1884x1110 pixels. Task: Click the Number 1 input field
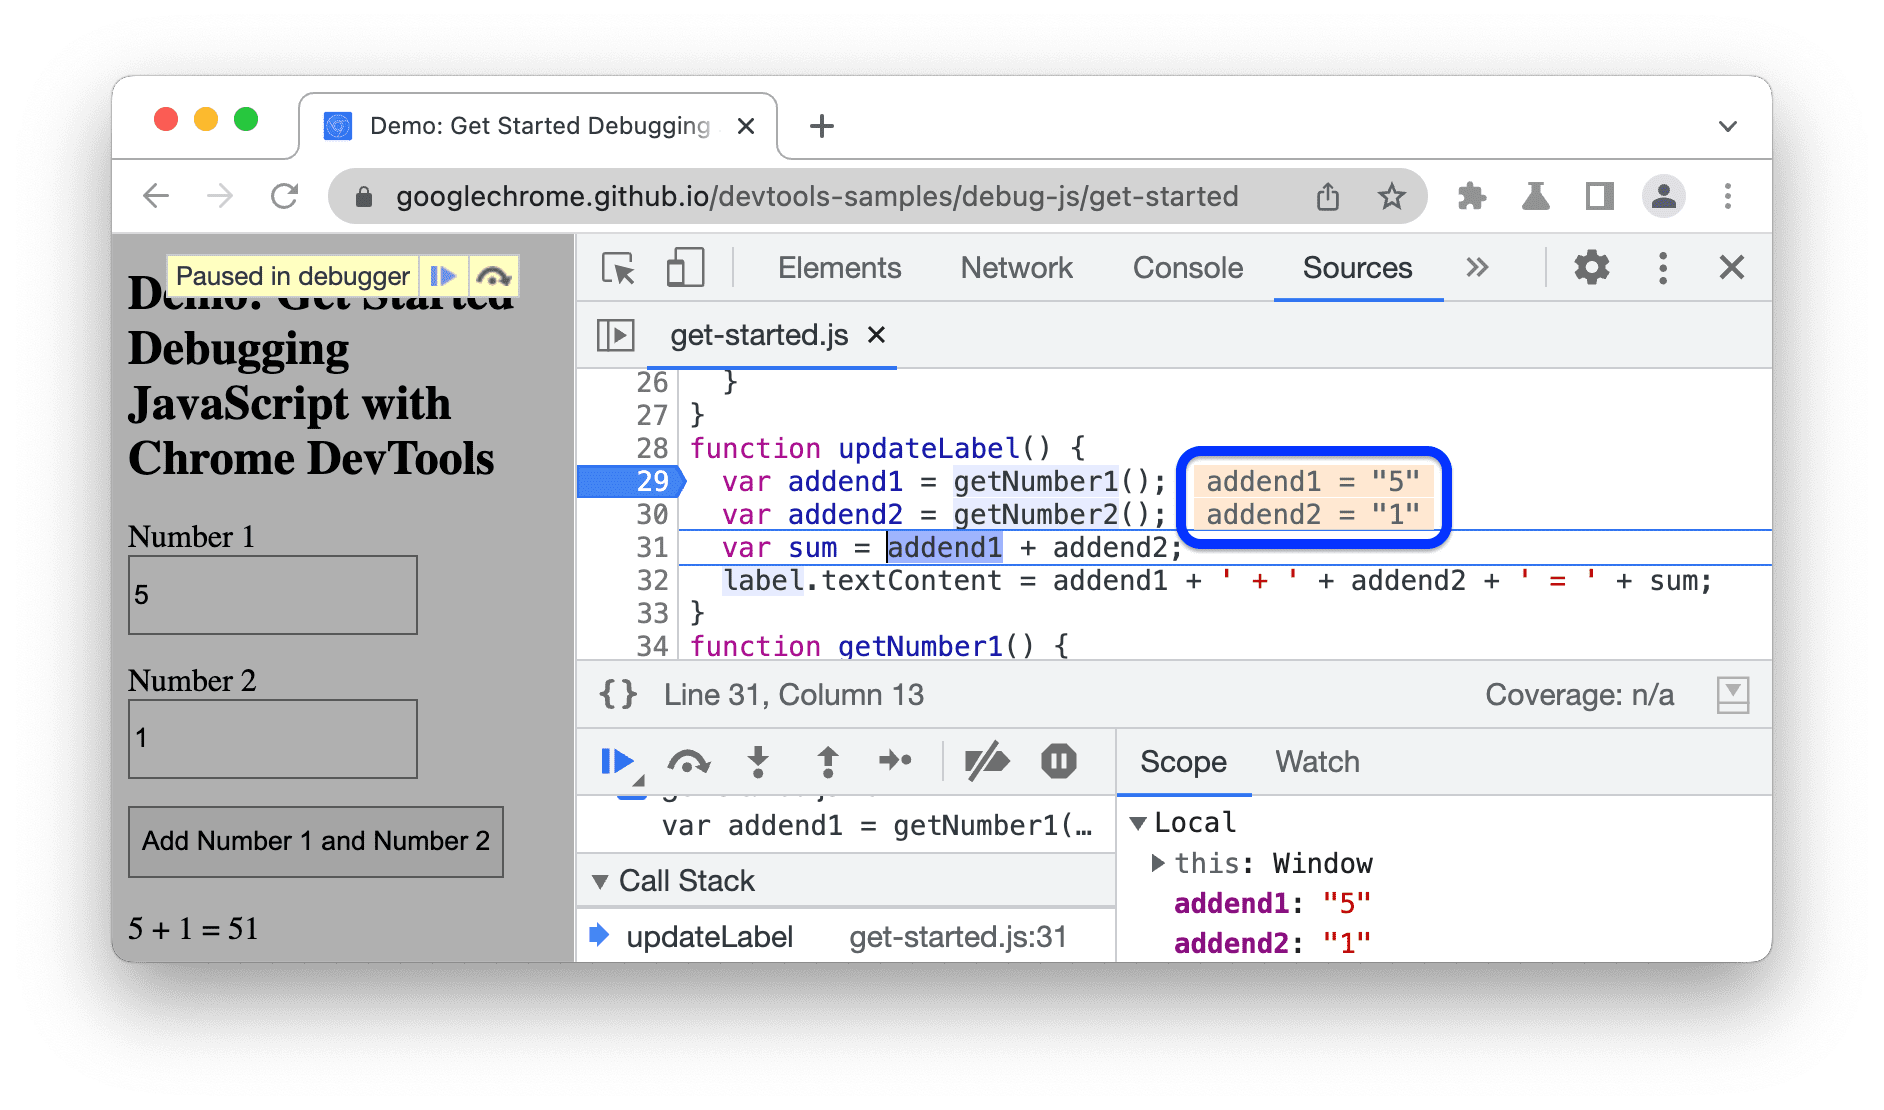coord(272,594)
